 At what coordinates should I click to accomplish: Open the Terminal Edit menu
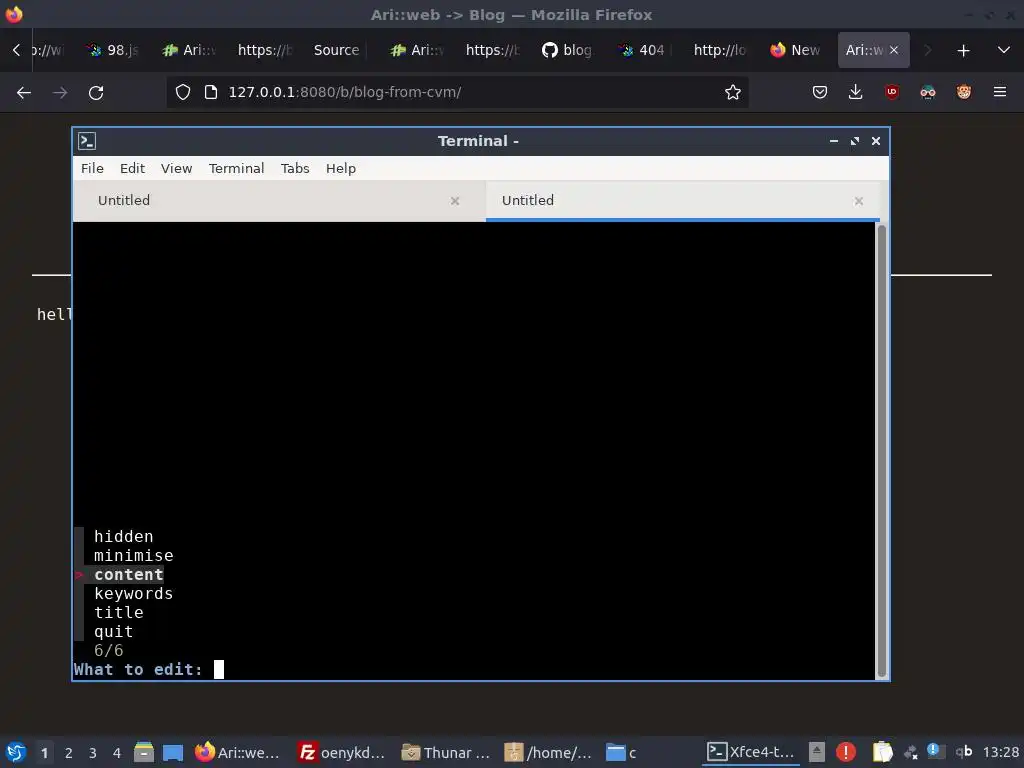click(132, 168)
